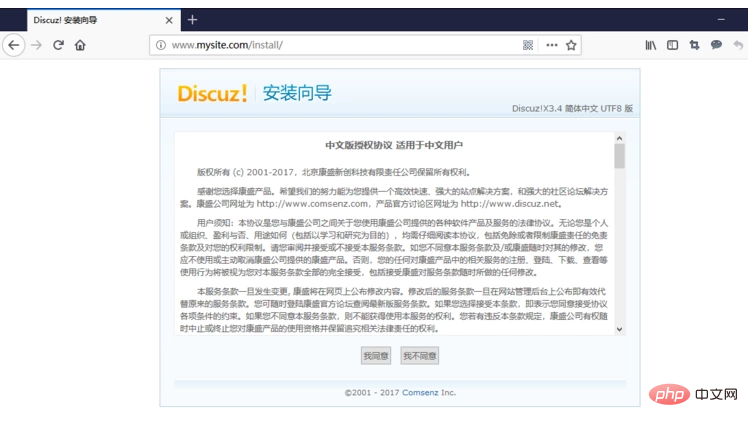This screenshot has width=748, height=427.
Task: Decline with the 我不同意 button
Action: [420, 355]
